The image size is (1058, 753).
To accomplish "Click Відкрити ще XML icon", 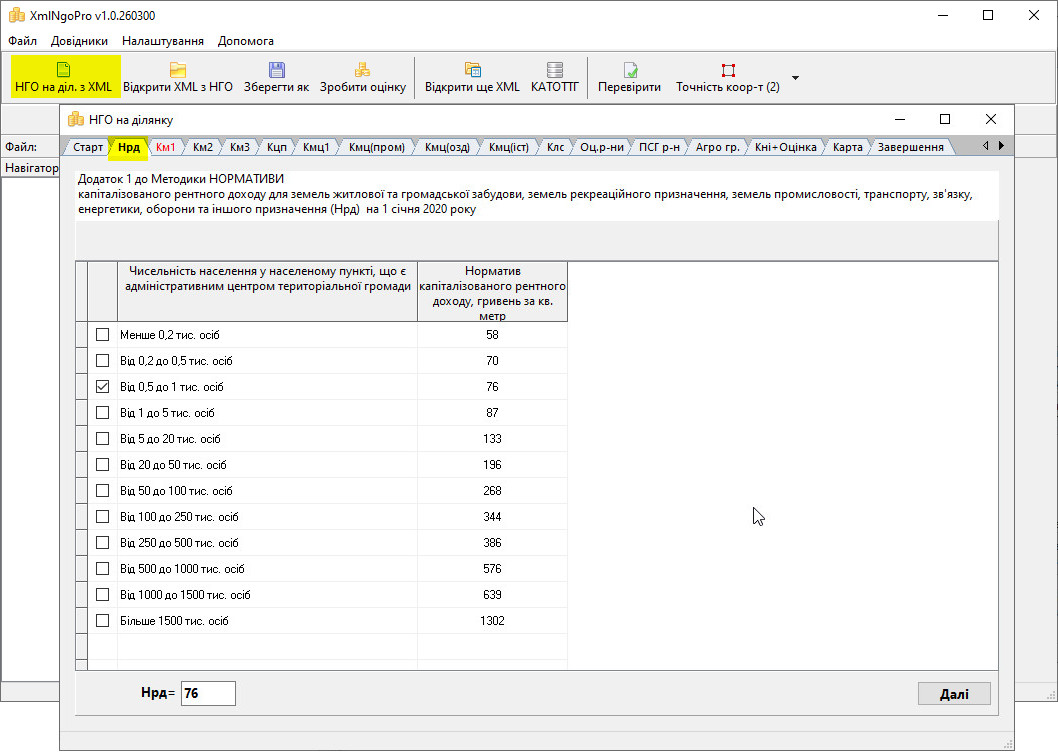I will [x=473, y=69].
